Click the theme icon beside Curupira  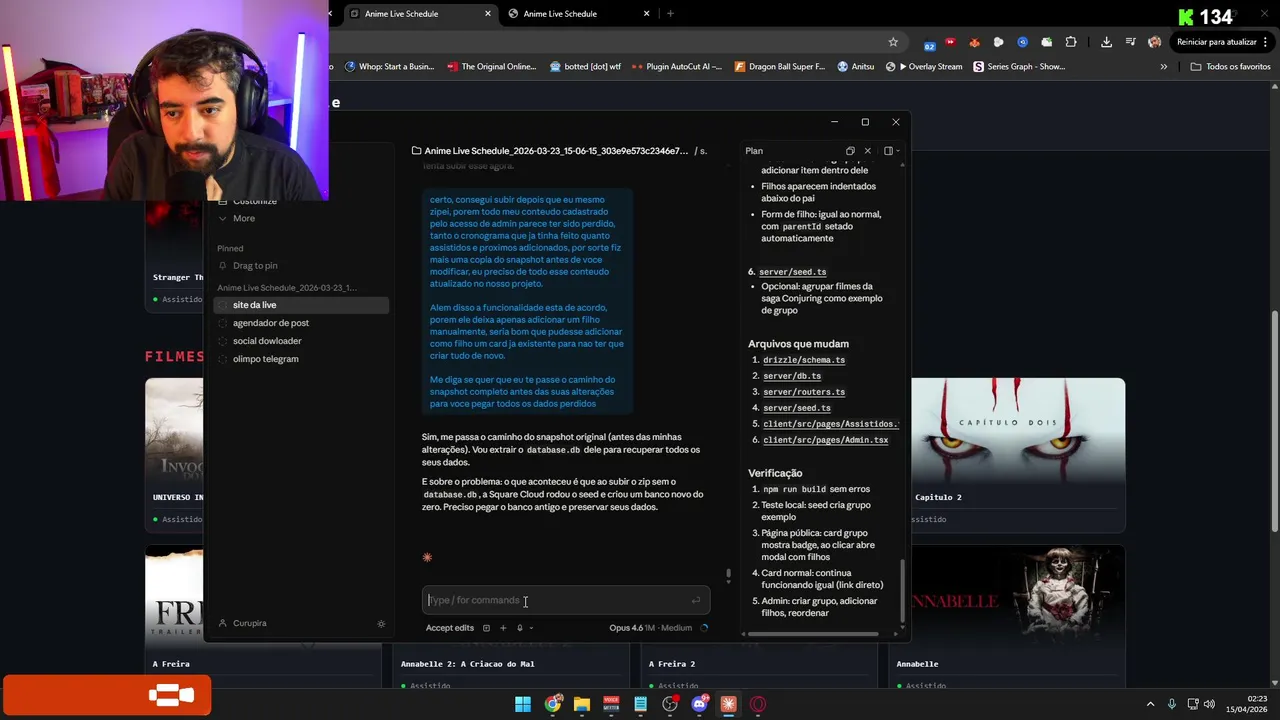pyautogui.click(x=381, y=623)
